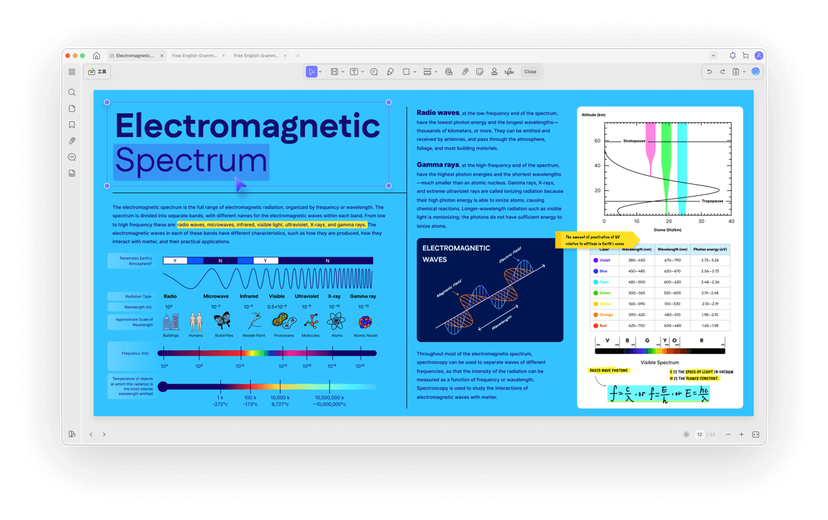
Task: Open the shopping cart icon
Action: coord(746,55)
